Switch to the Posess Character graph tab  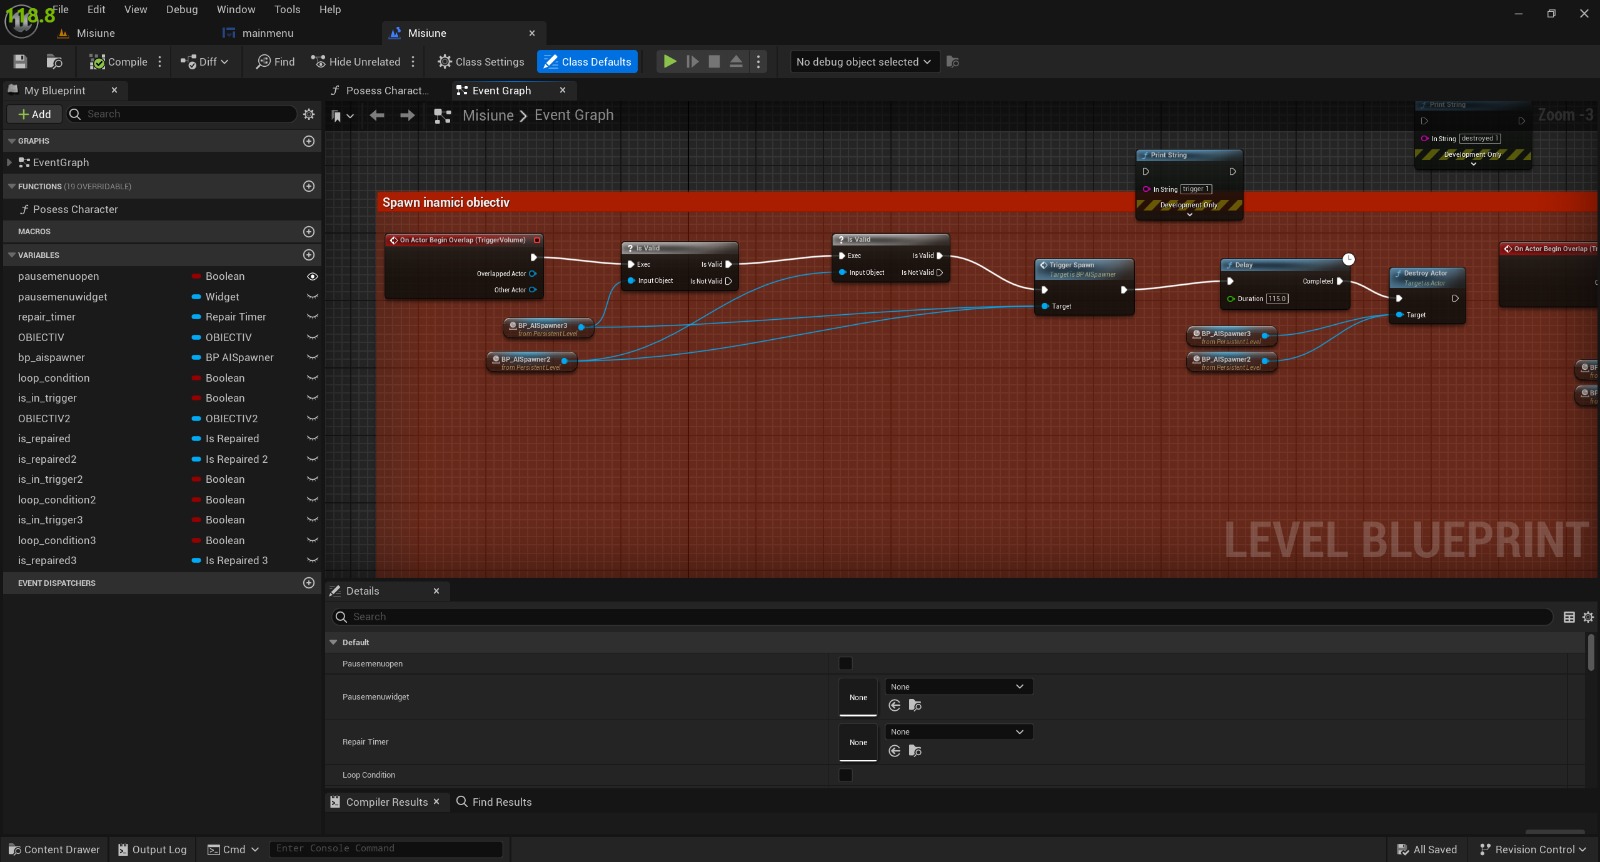(386, 90)
